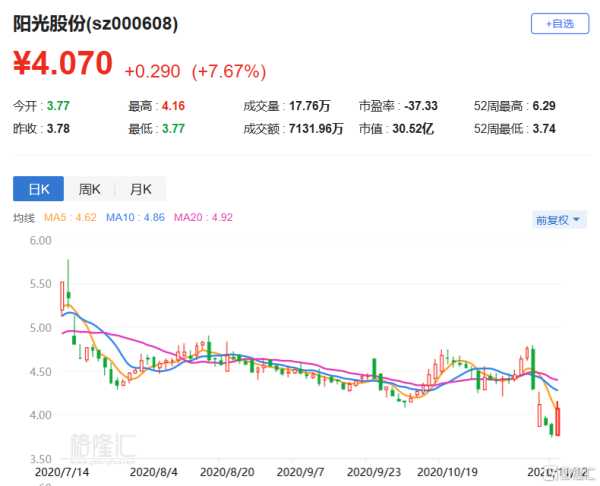Image resolution: width=600 pixels, height=486 pixels.
Task: Click the current price ¥4.070
Action: (x=62, y=66)
